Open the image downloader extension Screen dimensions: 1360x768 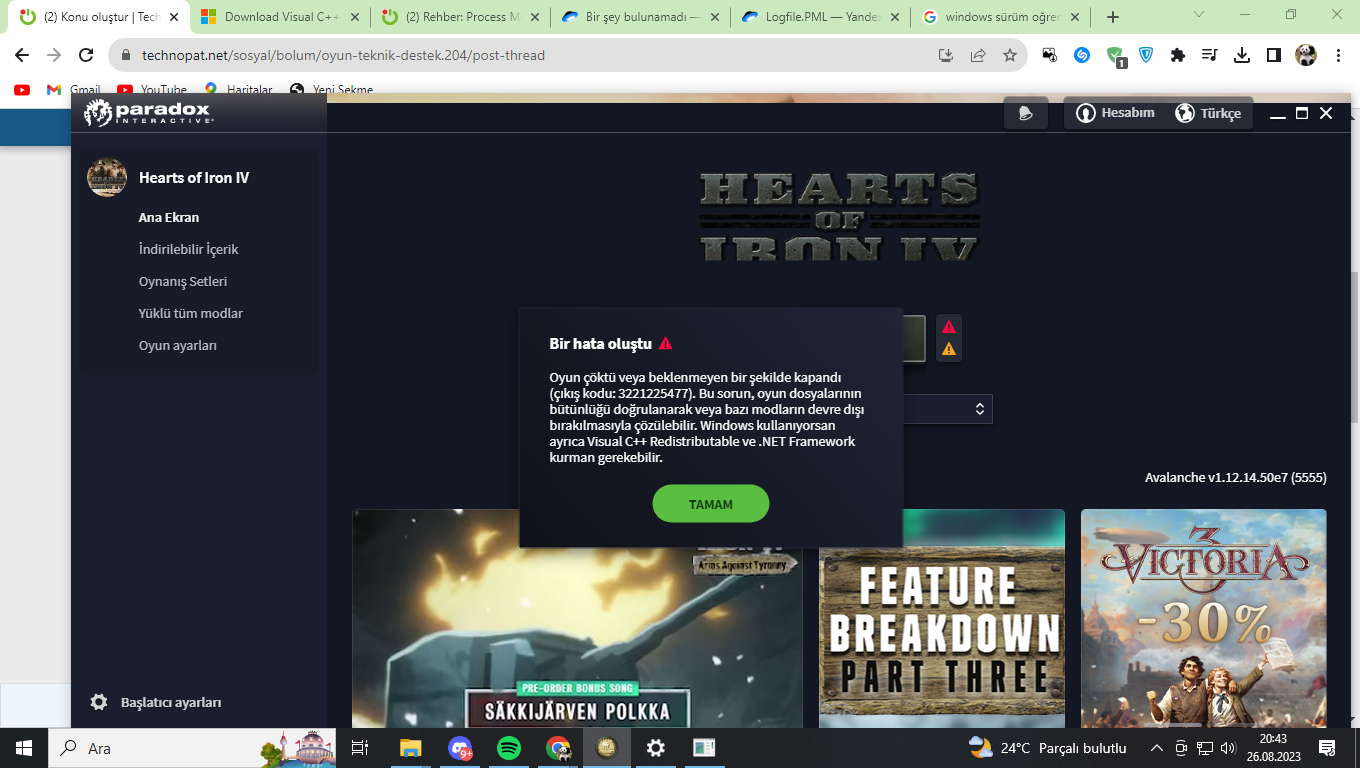(1050, 55)
